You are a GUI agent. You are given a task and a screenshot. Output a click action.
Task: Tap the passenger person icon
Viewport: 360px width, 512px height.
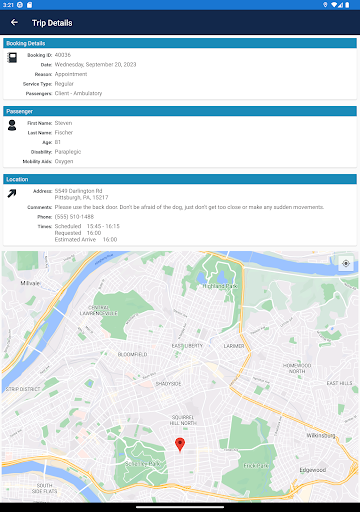point(12,125)
